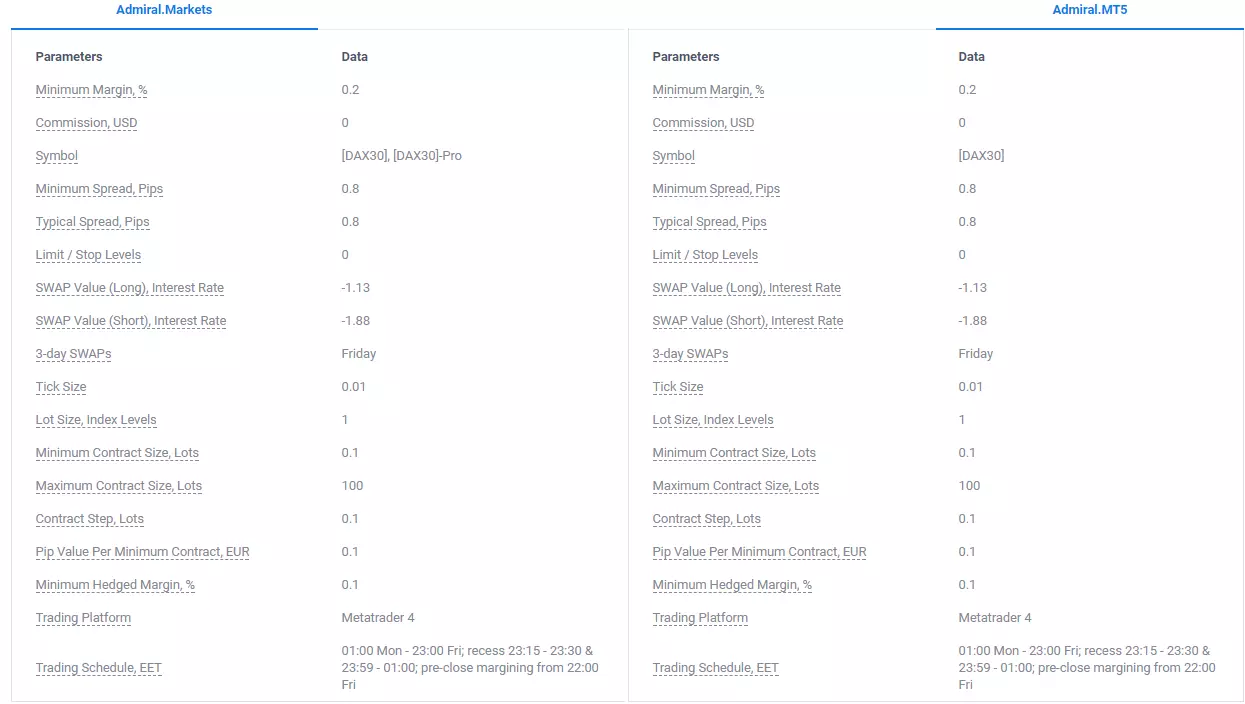The image size is (1245, 704).
Task: Click Minimum Margin, % in the left table
Action: [91, 90]
